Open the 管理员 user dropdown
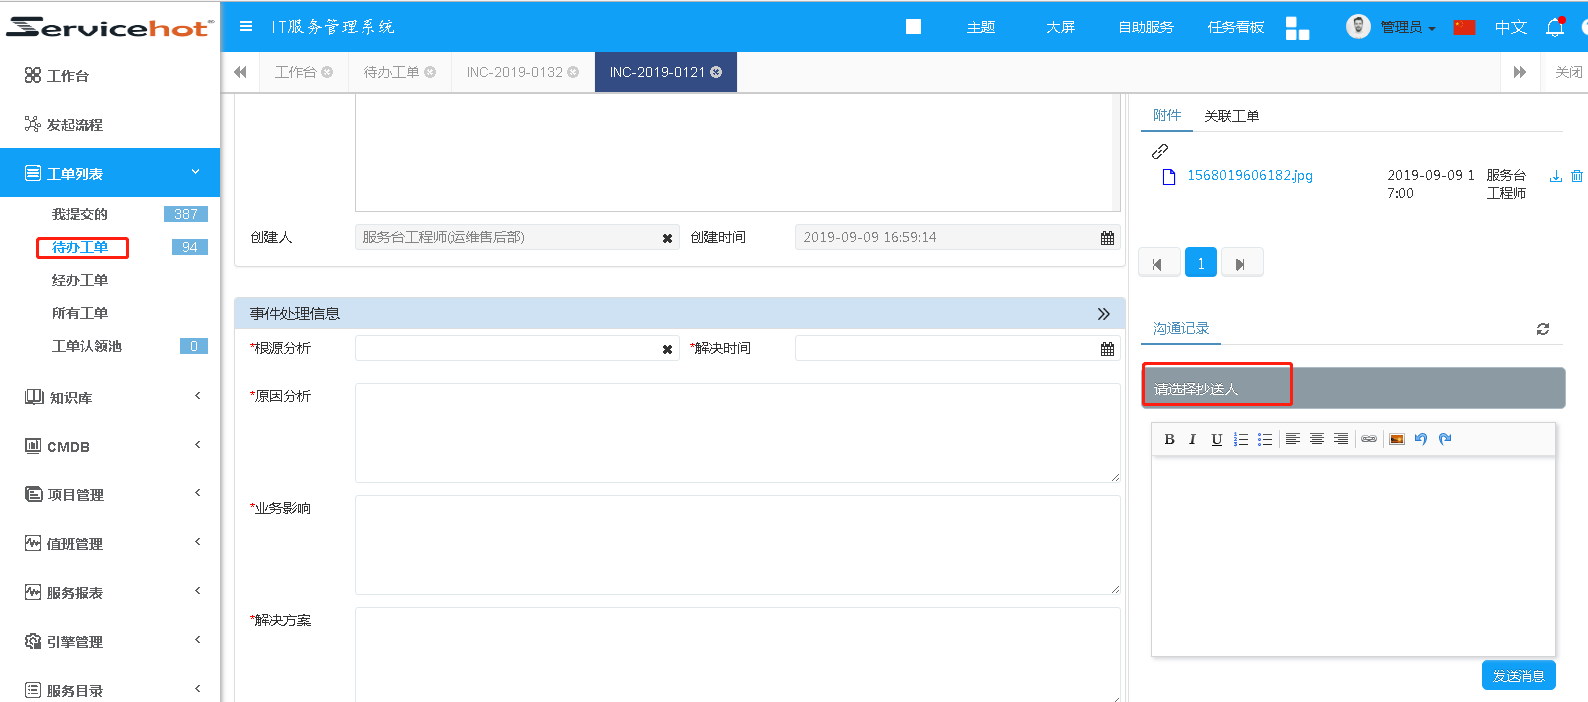Image resolution: width=1588 pixels, height=702 pixels. click(x=1406, y=27)
